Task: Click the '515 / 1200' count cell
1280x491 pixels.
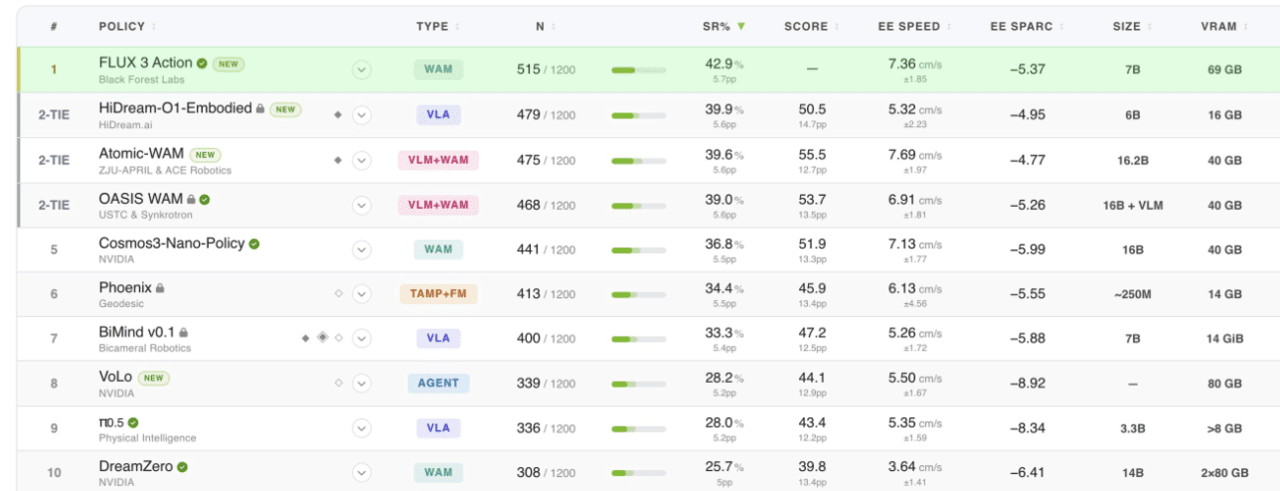Action: click(x=546, y=70)
